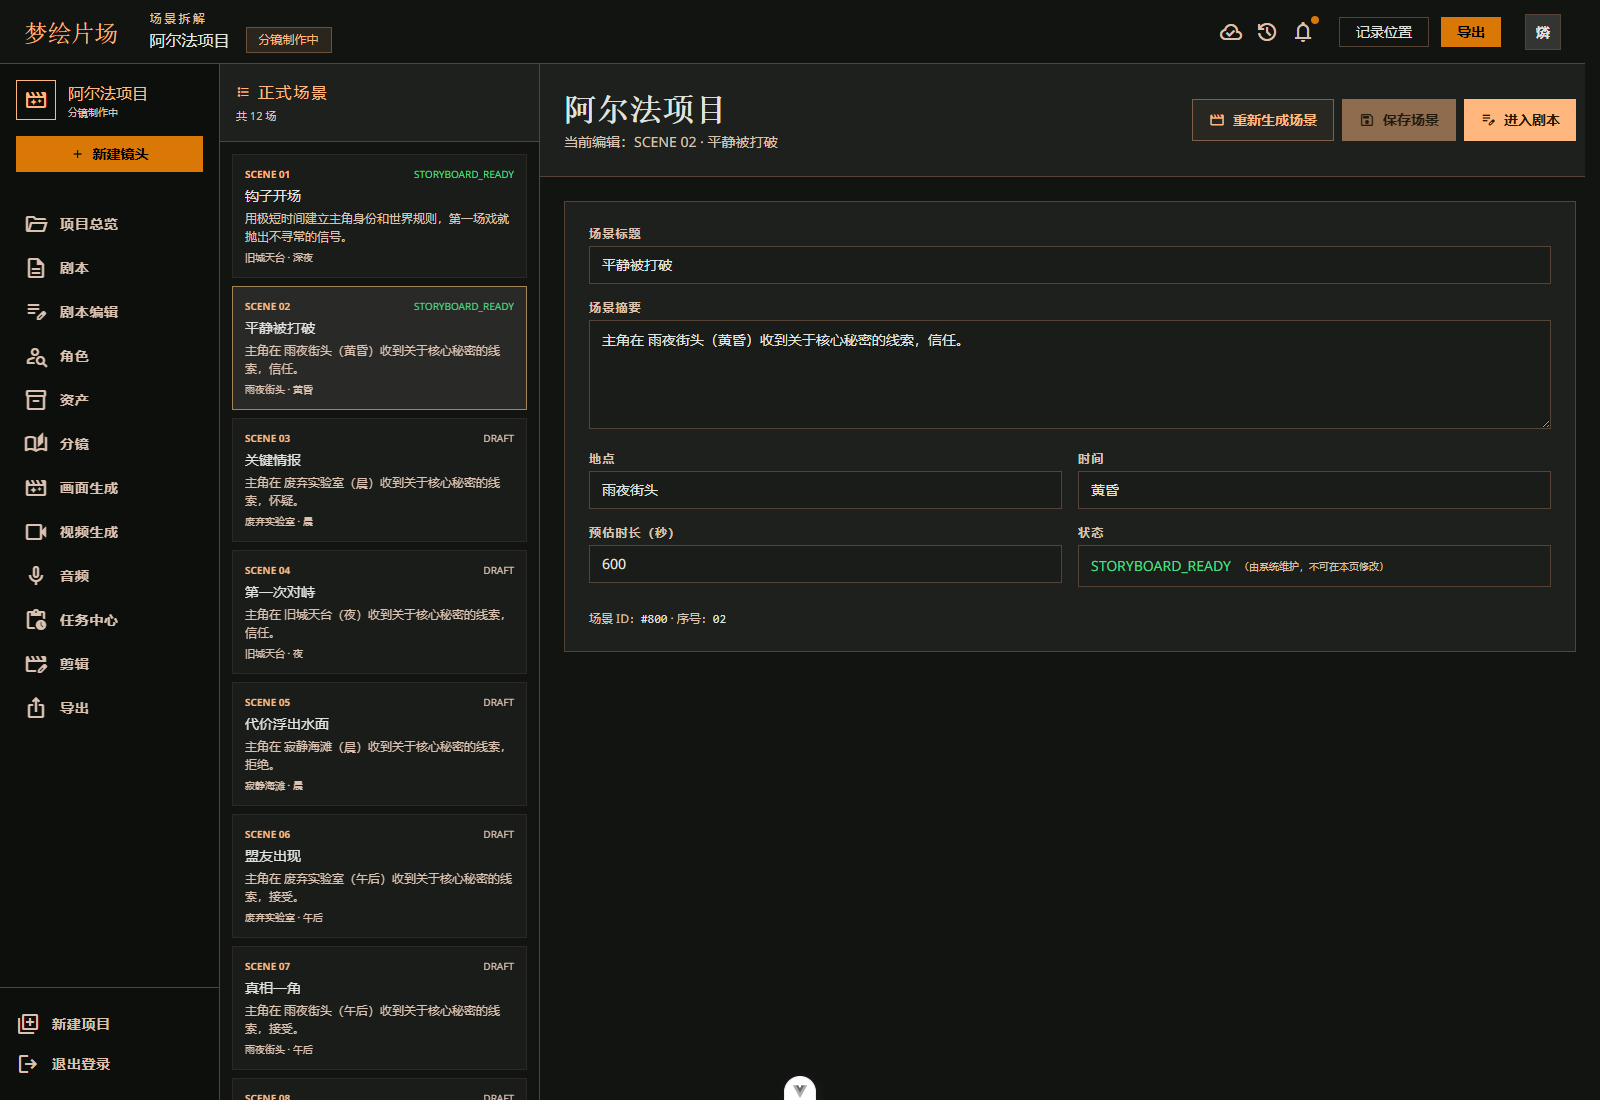Select SCENE 06 盟友出现 card
This screenshot has width=1600, height=1100.
pos(379,876)
